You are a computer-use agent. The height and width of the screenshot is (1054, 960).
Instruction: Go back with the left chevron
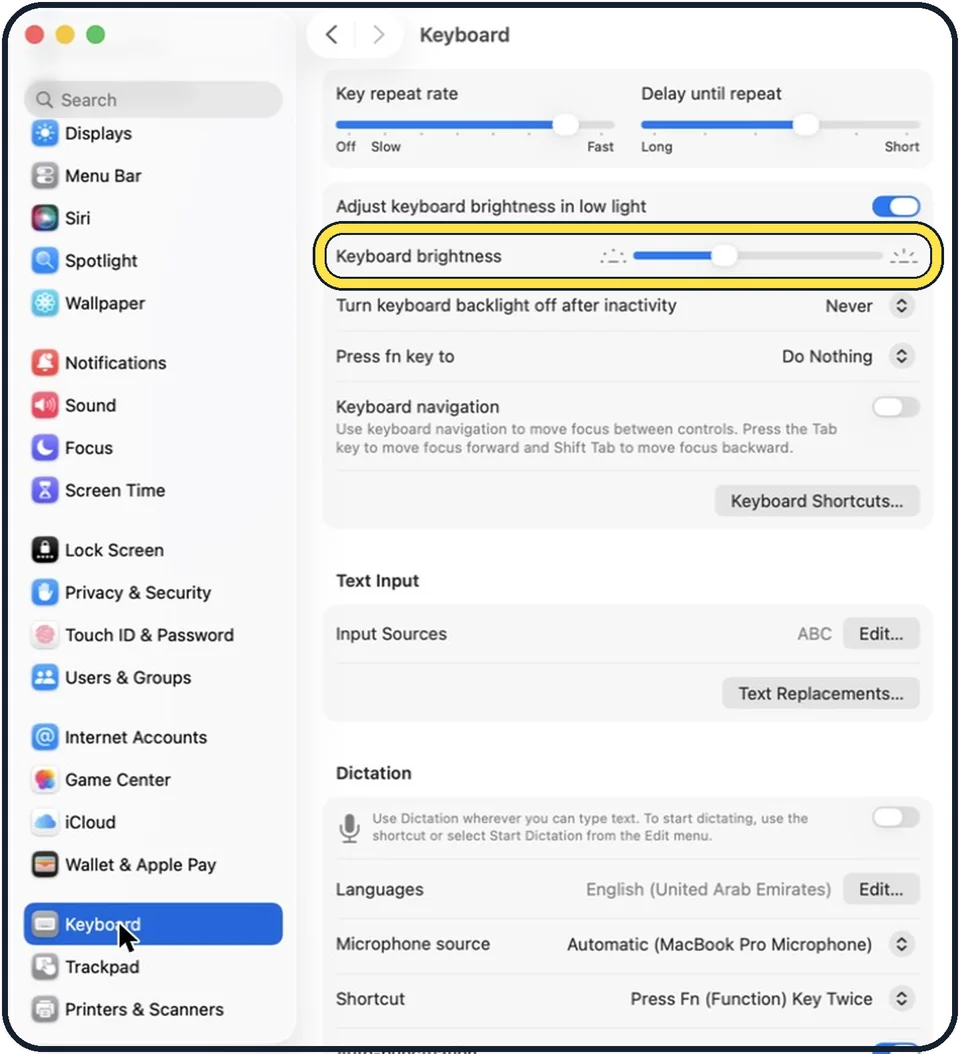pos(331,34)
